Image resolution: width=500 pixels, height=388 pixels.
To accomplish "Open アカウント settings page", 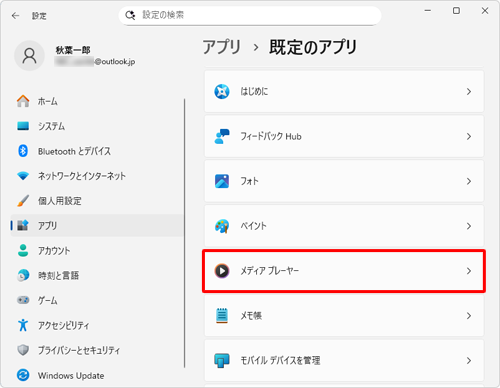I will click(97, 250).
